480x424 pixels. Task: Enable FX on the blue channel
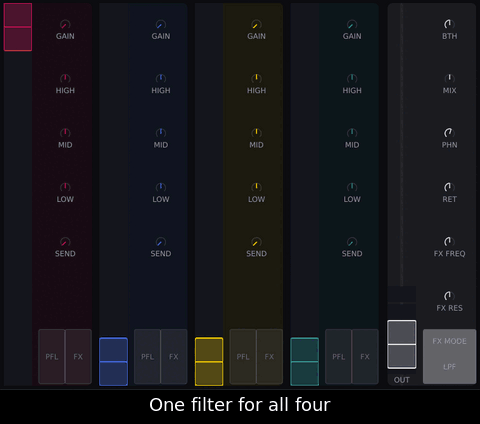coord(174,357)
